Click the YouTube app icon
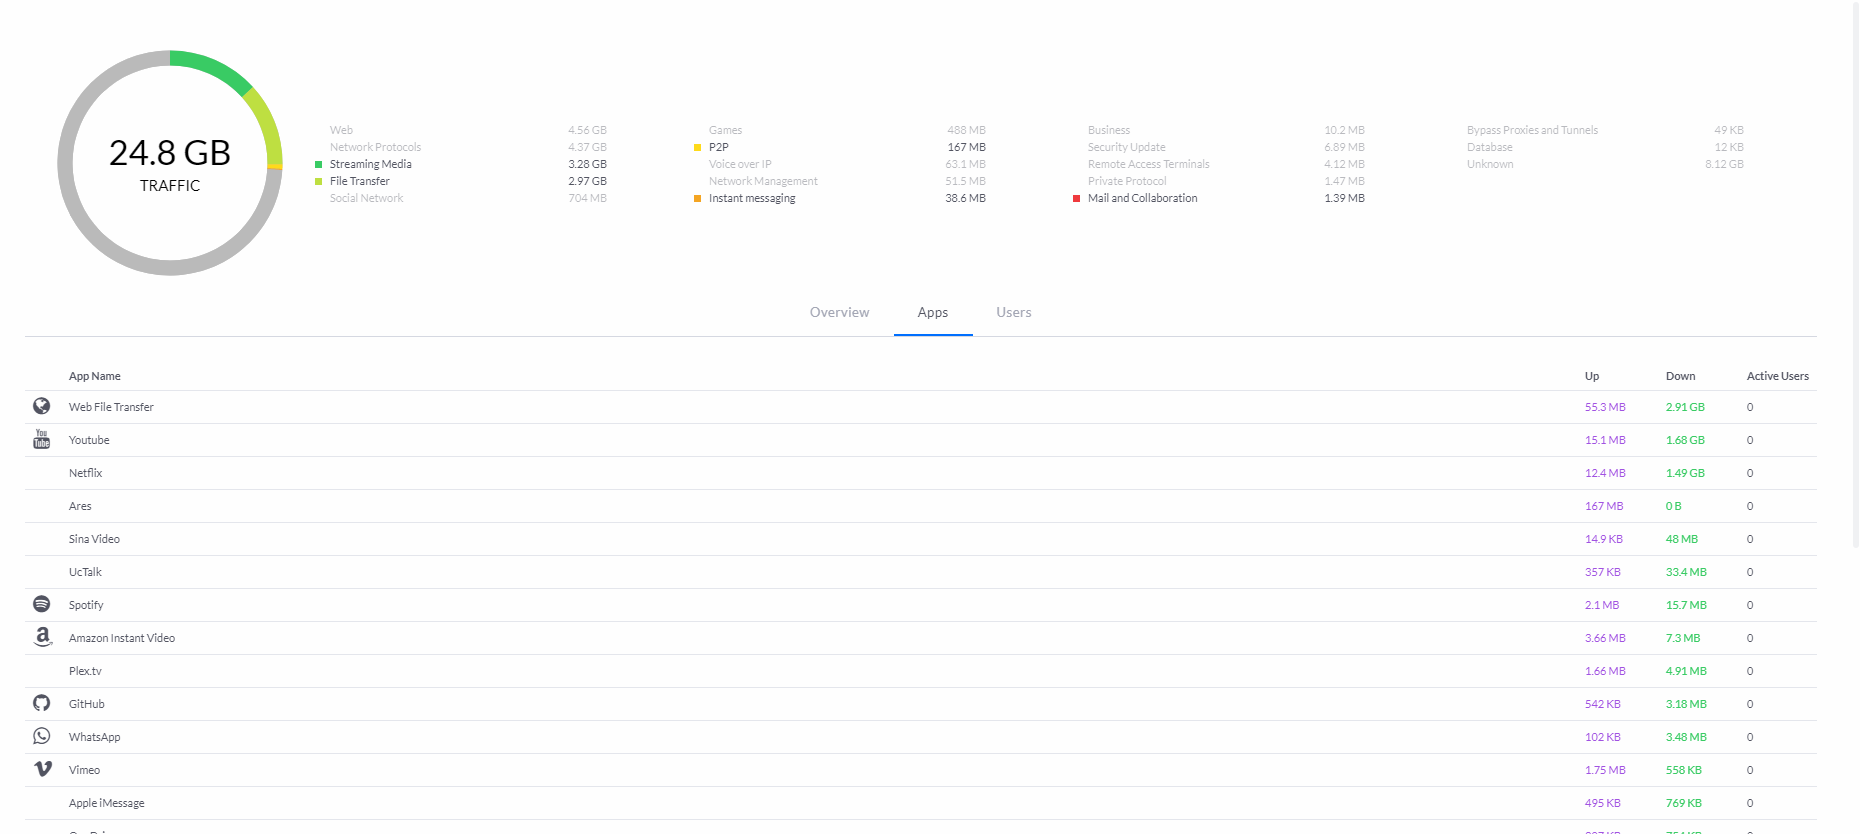 [41, 439]
